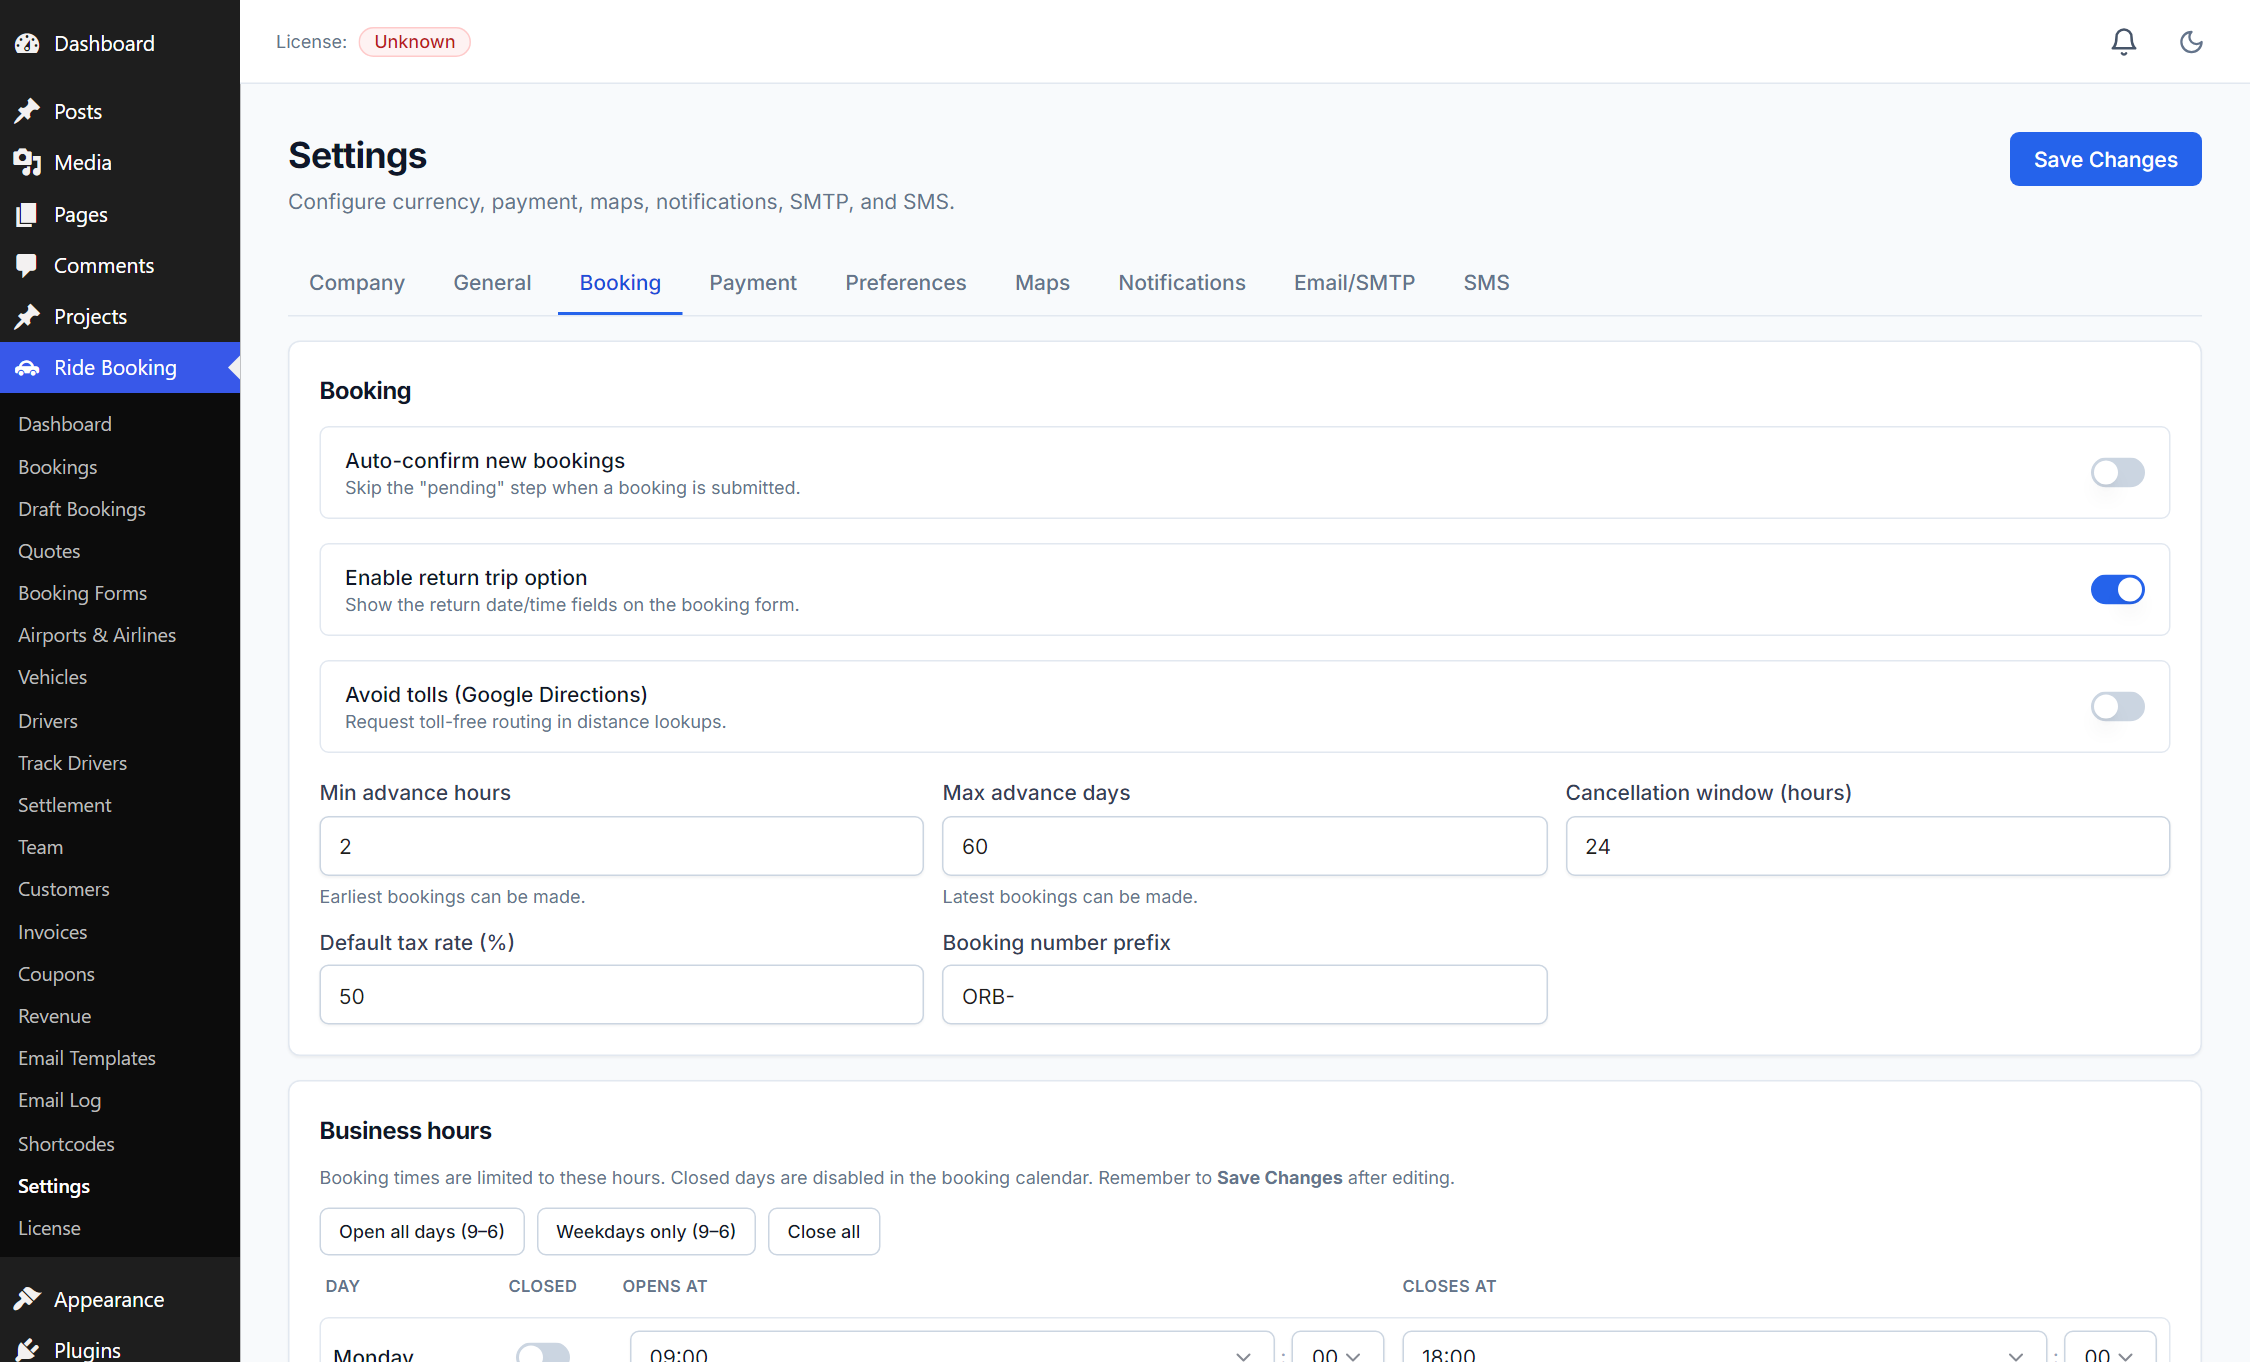This screenshot has width=2250, height=1362.
Task: Open the Notifications tab
Action: click(1182, 283)
